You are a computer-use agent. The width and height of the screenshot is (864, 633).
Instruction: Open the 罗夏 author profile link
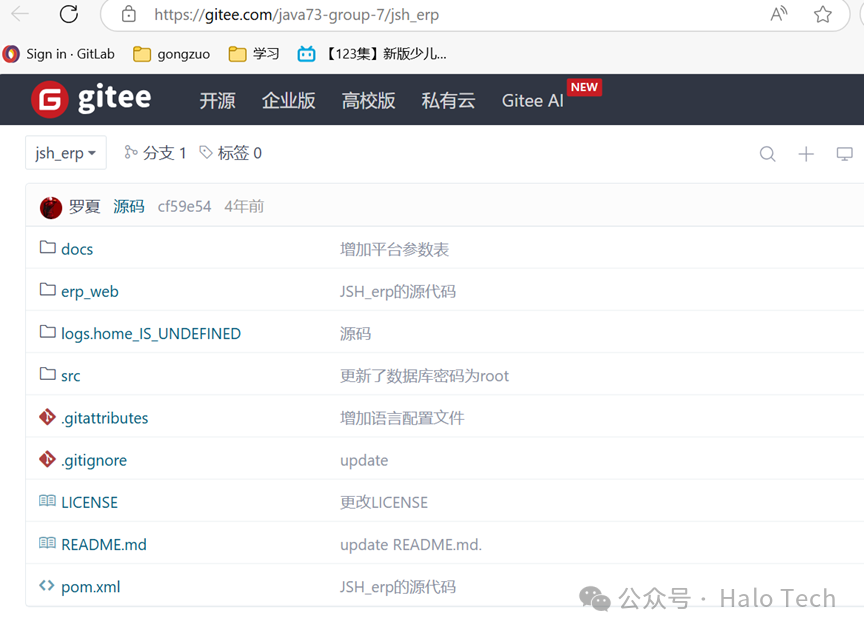click(84, 207)
